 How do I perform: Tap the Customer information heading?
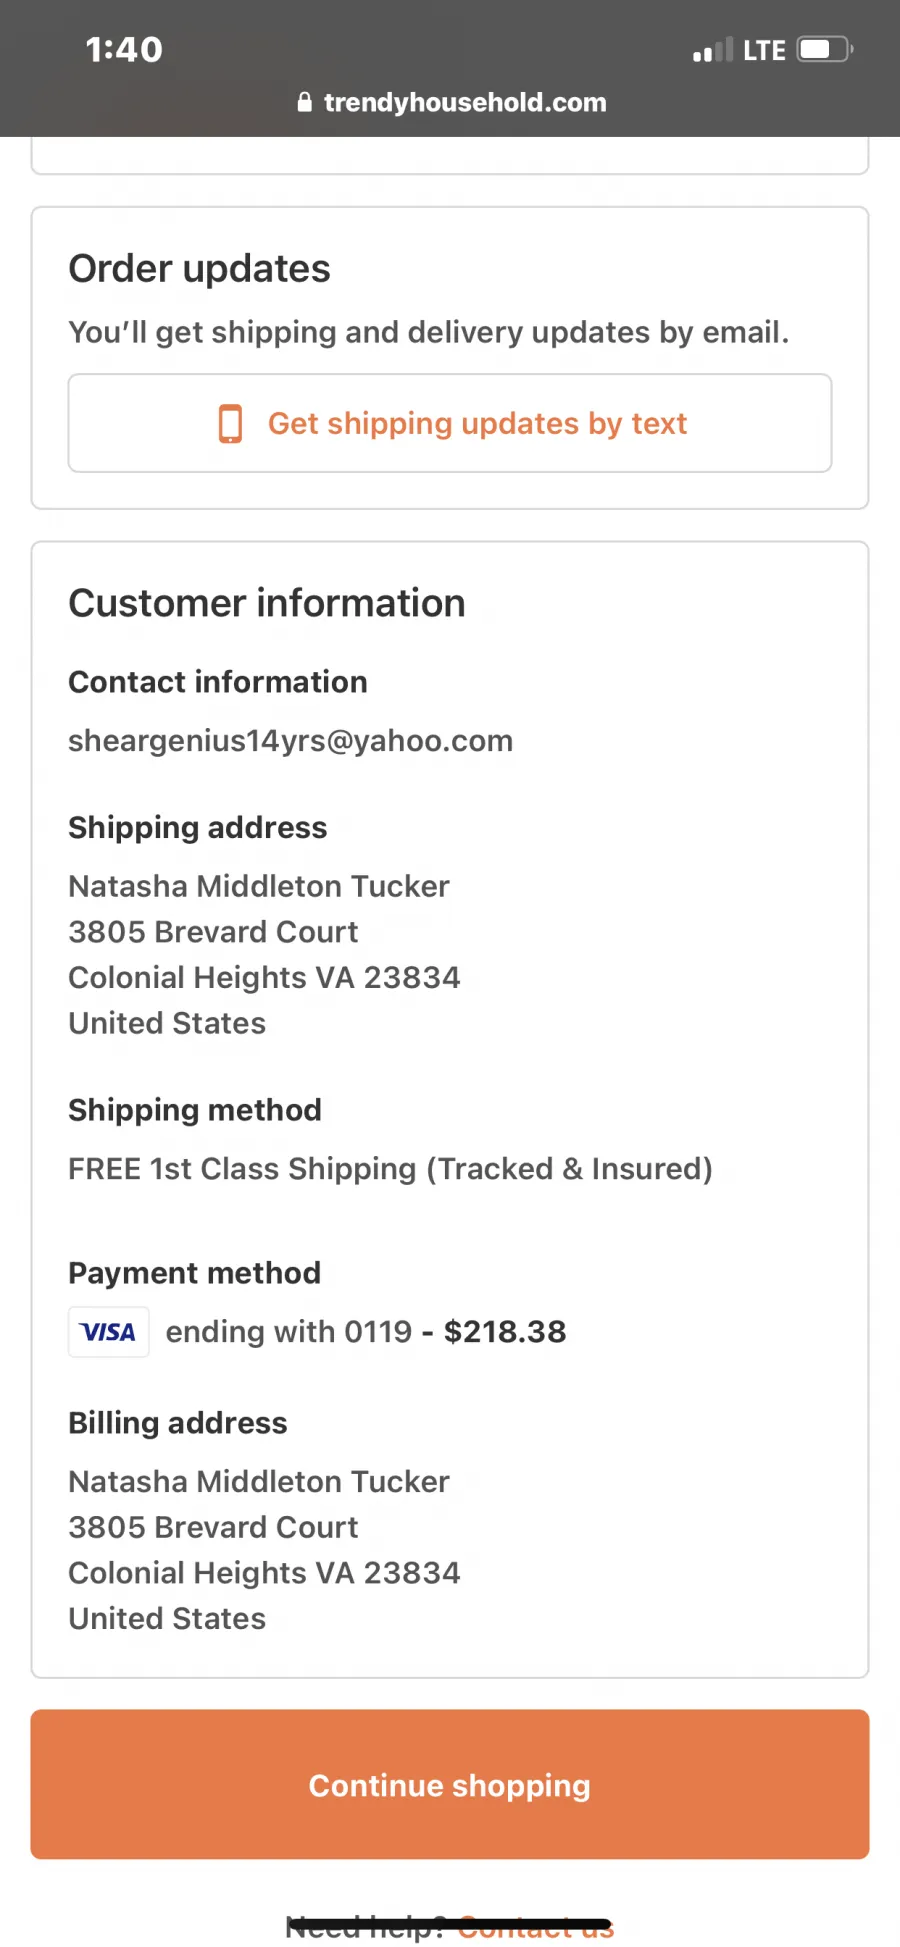coord(267,603)
